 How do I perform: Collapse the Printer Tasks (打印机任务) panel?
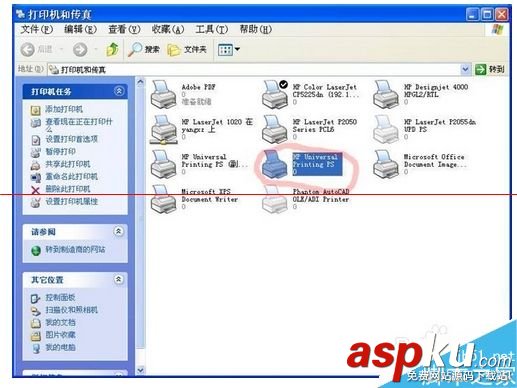coord(119,91)
